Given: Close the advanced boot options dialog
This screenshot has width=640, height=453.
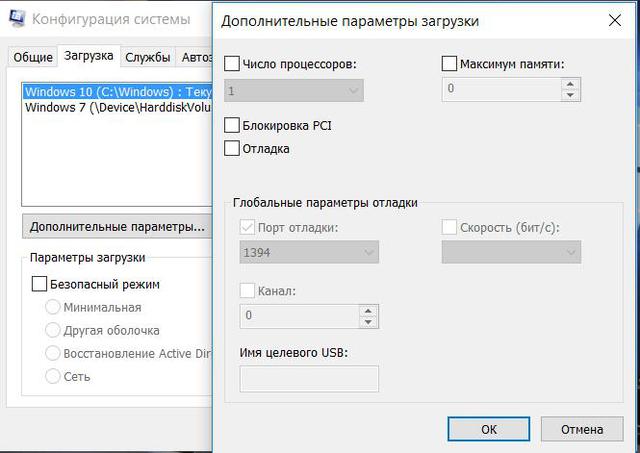Looking at the screenshot, I should [x=612, y=20].
